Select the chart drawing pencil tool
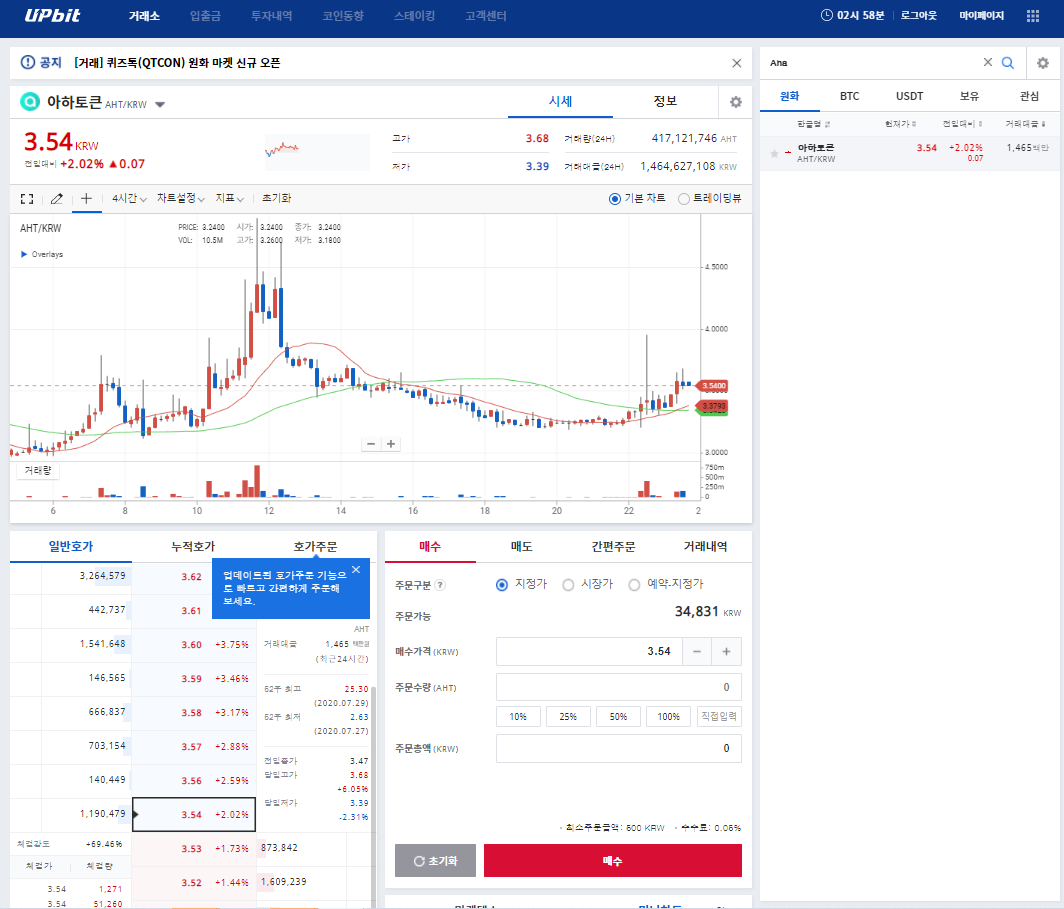Screen dimensions: 1064x909 coord(57,199)
